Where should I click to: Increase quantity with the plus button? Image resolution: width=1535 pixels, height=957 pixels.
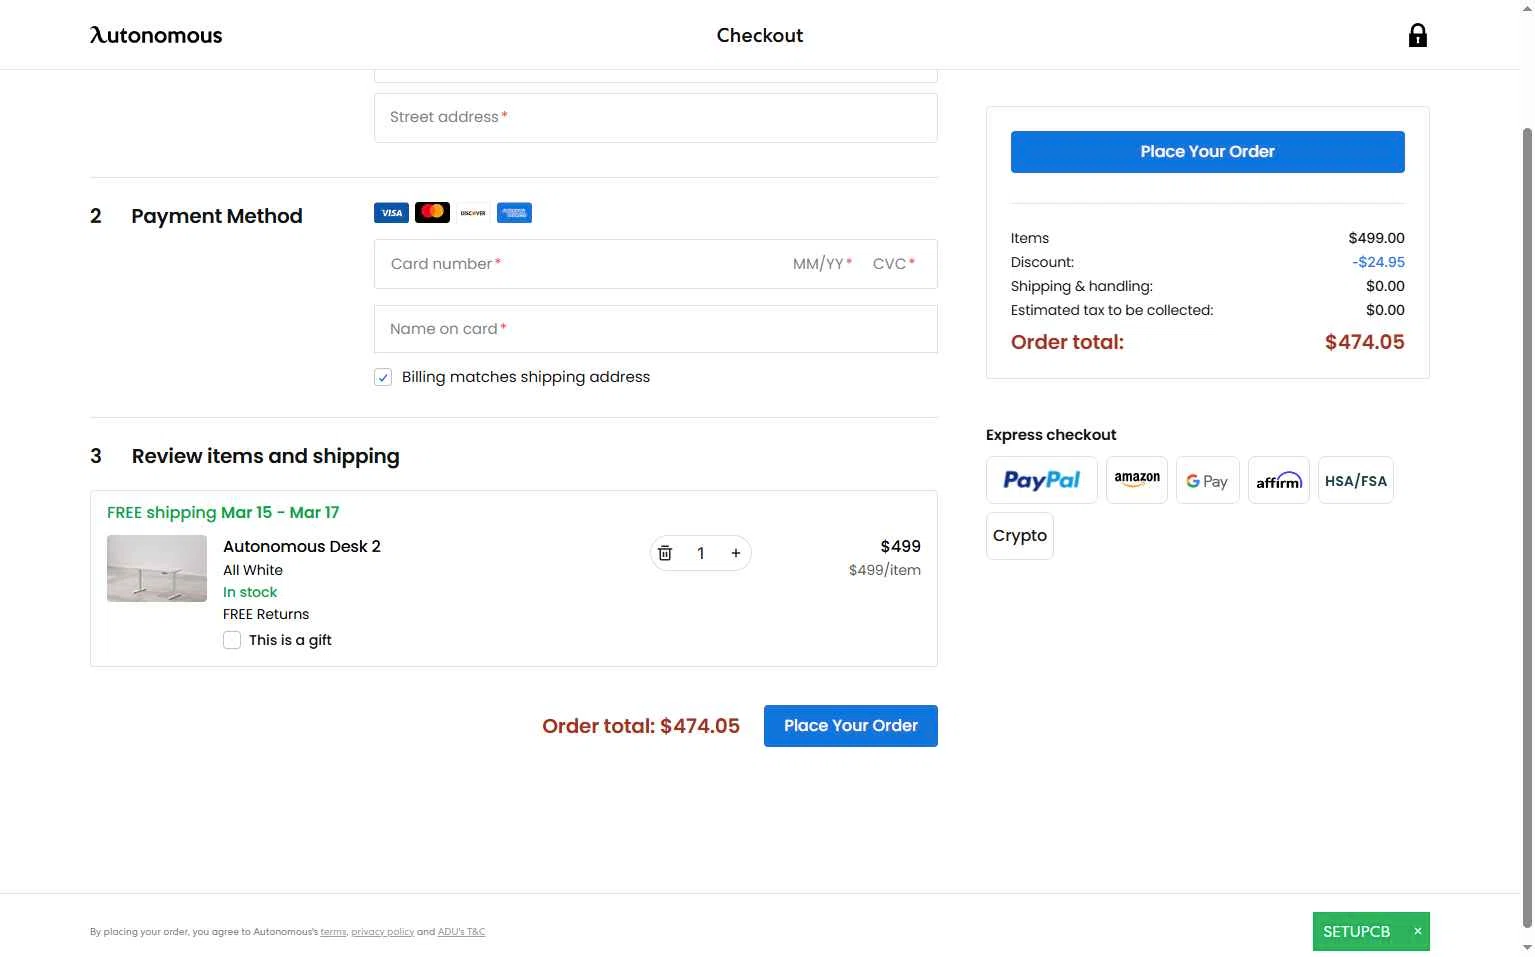[736, 553]
